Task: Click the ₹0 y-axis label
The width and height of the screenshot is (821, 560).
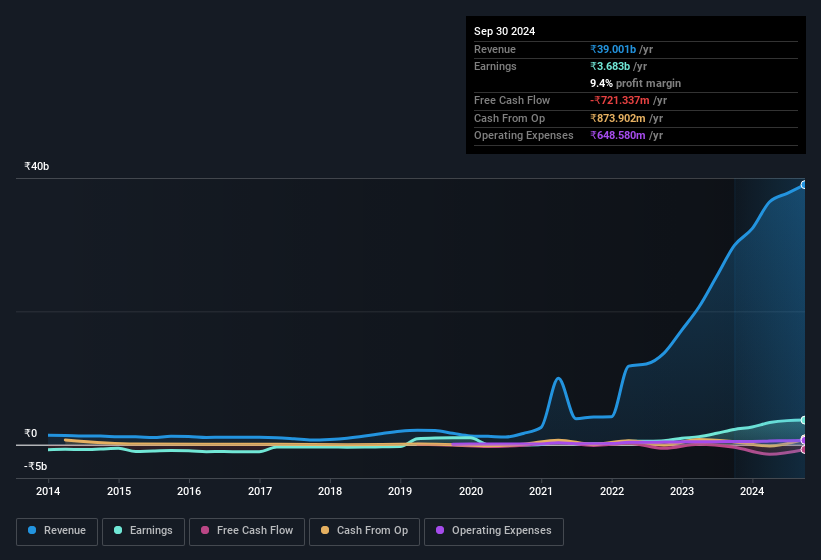Action: [x=31, y=433]
